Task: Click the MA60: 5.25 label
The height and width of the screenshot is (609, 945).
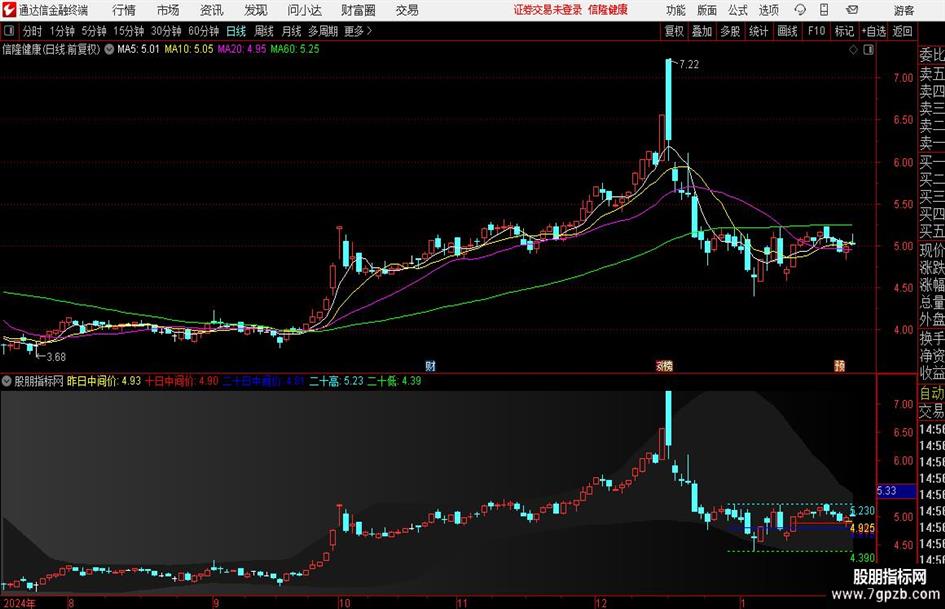Action: point(295,49)
